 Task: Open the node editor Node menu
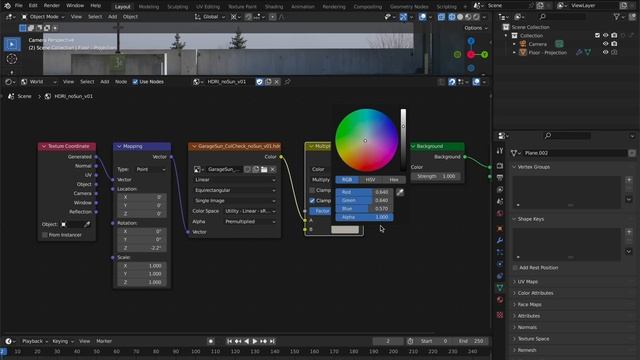click(x=121, y=82)
